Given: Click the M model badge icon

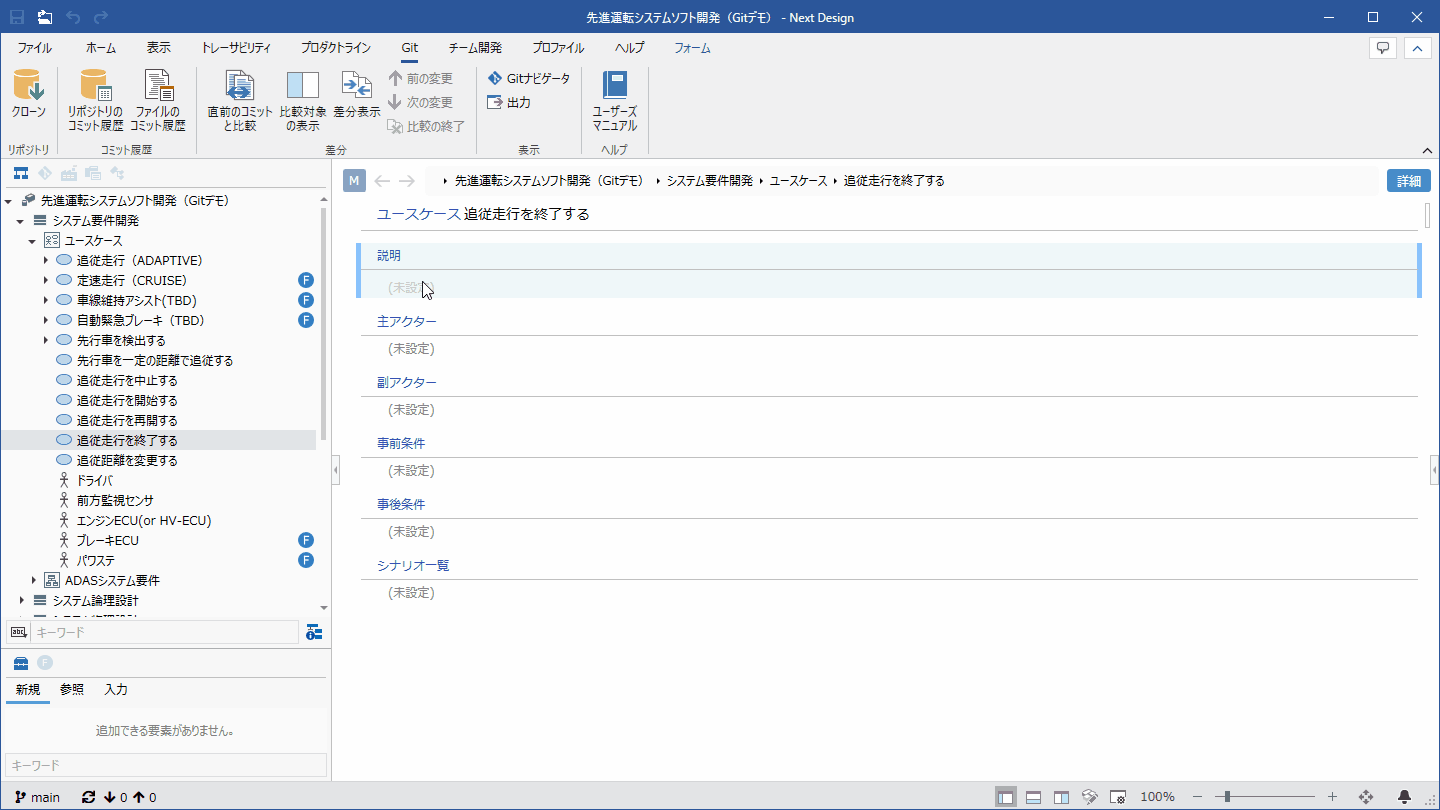Looking at the screenshot, I should (354, 181).
